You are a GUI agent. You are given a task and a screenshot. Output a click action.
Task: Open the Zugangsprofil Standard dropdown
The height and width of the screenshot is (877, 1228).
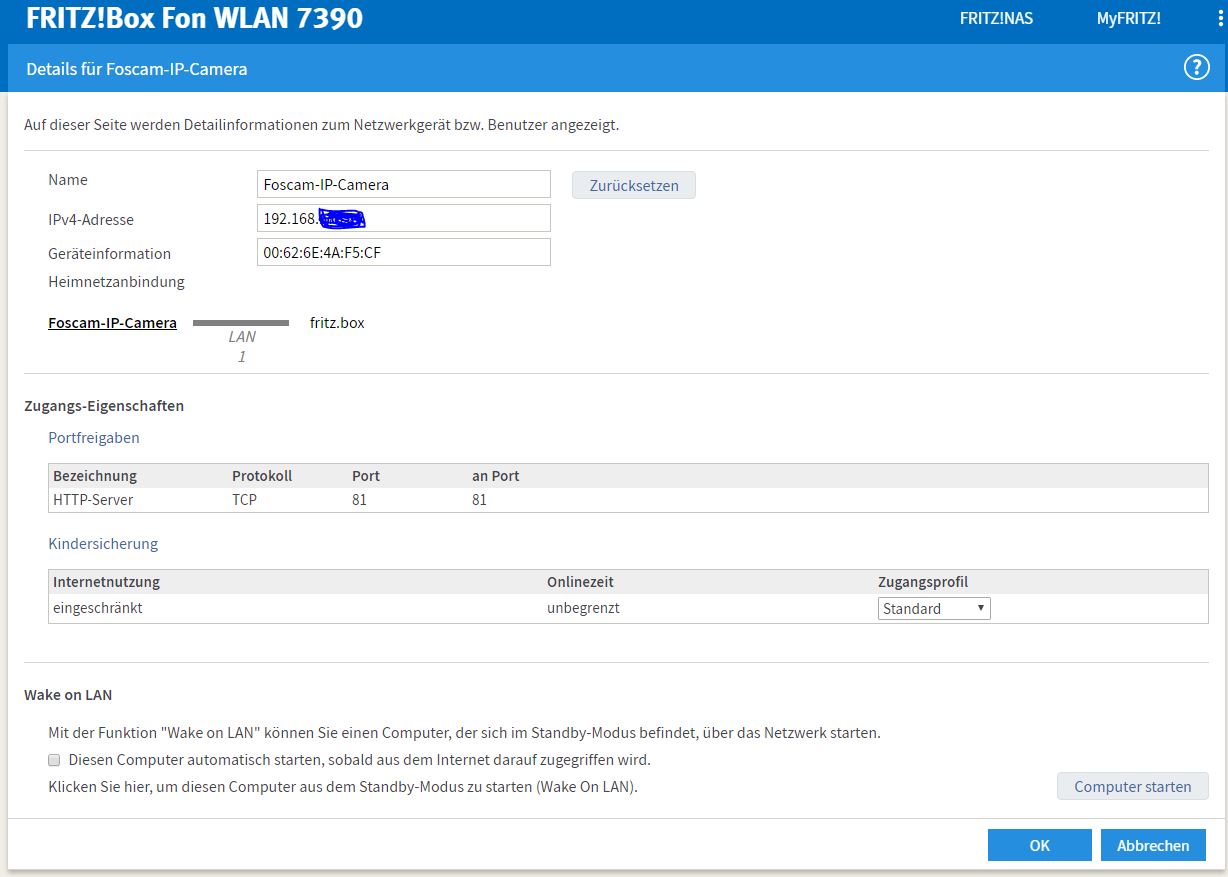934,608
